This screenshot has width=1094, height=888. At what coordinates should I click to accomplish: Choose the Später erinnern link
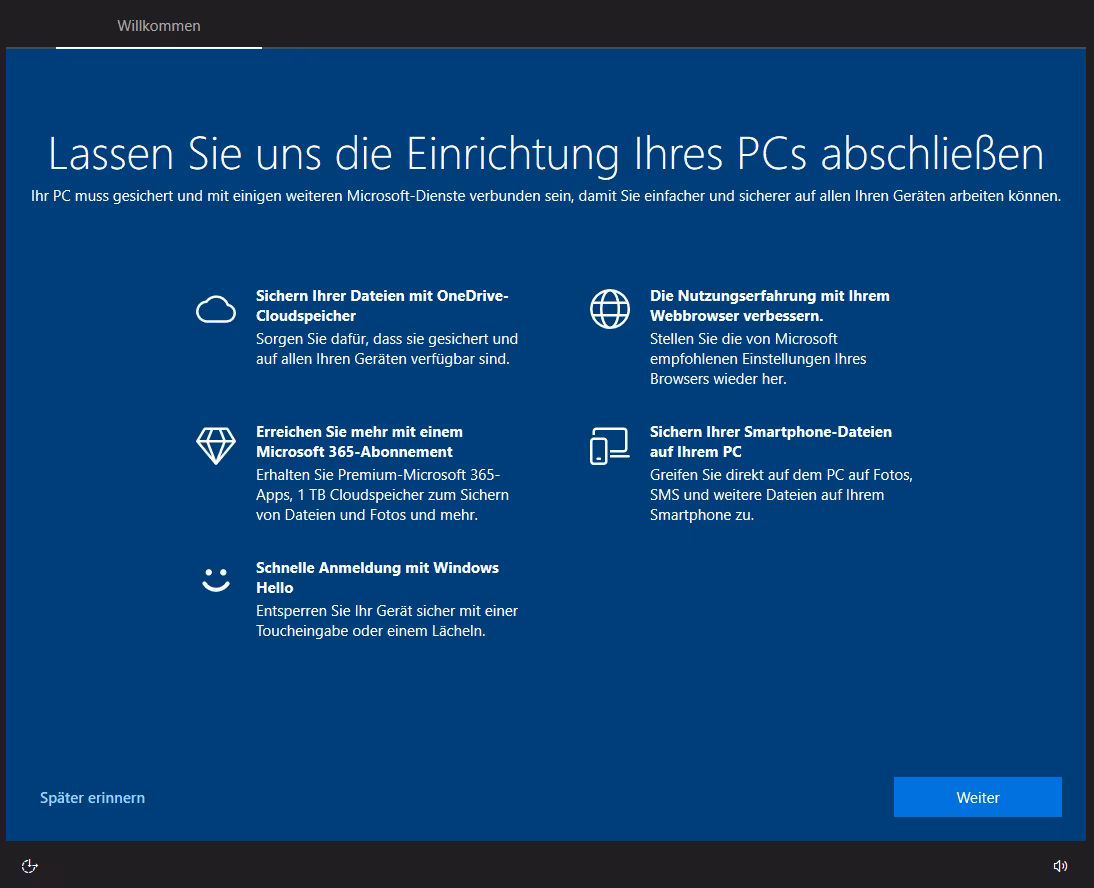click(92, 797)
